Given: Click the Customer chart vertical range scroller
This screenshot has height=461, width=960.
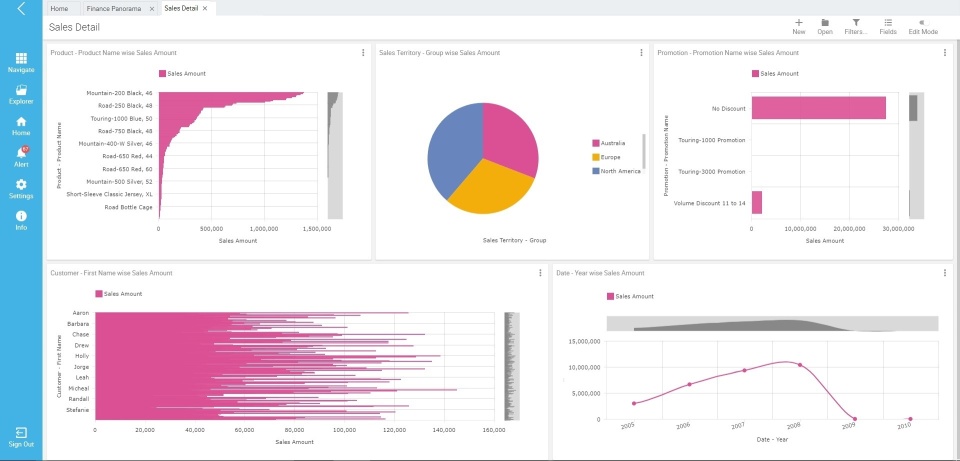Looking at the screenshot, I should (512, 366).
